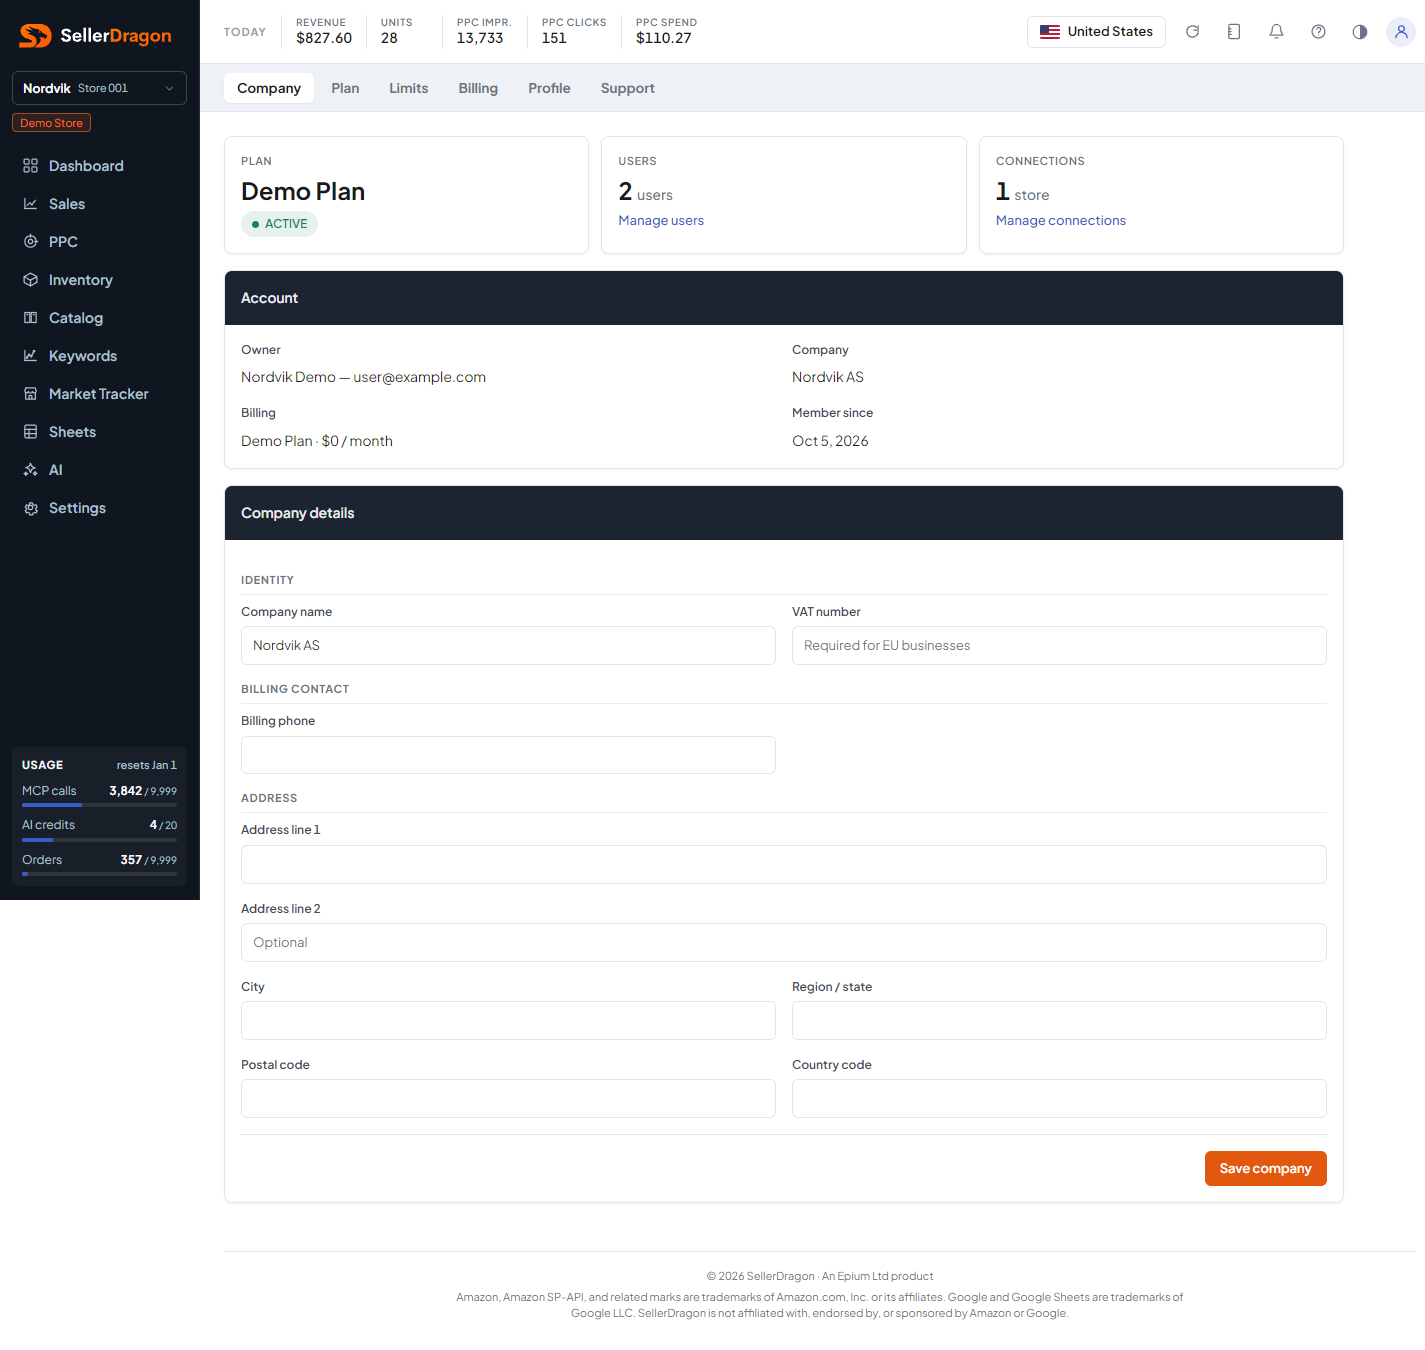Switch to the Plan tab
Screen dimensions: 1425x1350
[345, 88]
